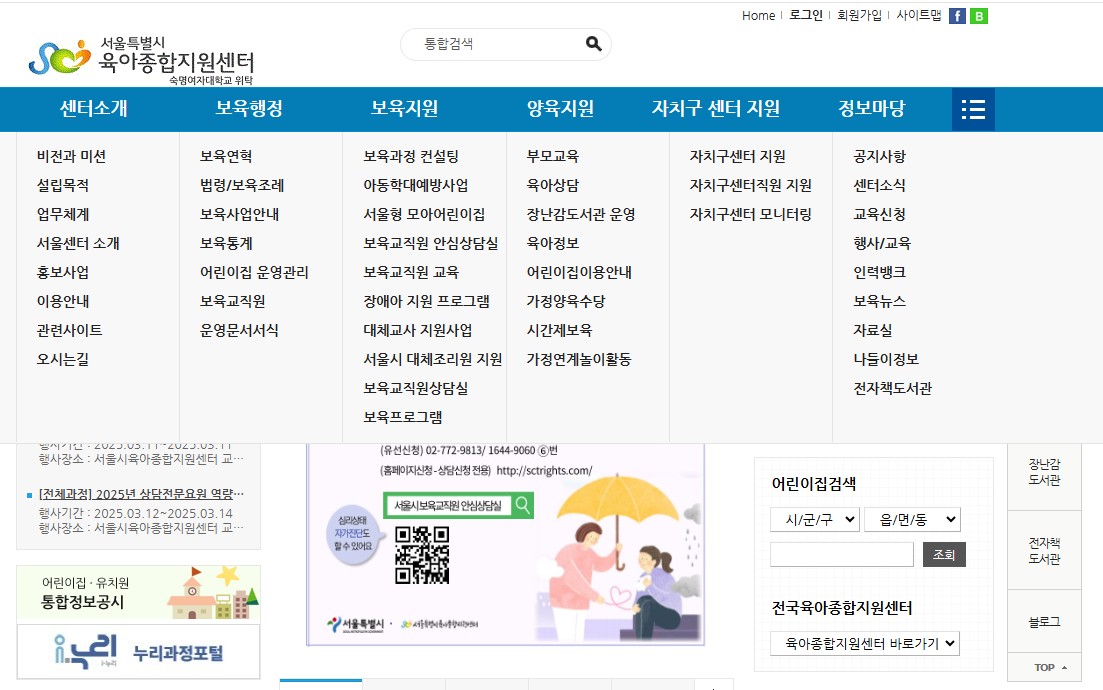Open the 양육지원 menu

click(x=559, y=108)
